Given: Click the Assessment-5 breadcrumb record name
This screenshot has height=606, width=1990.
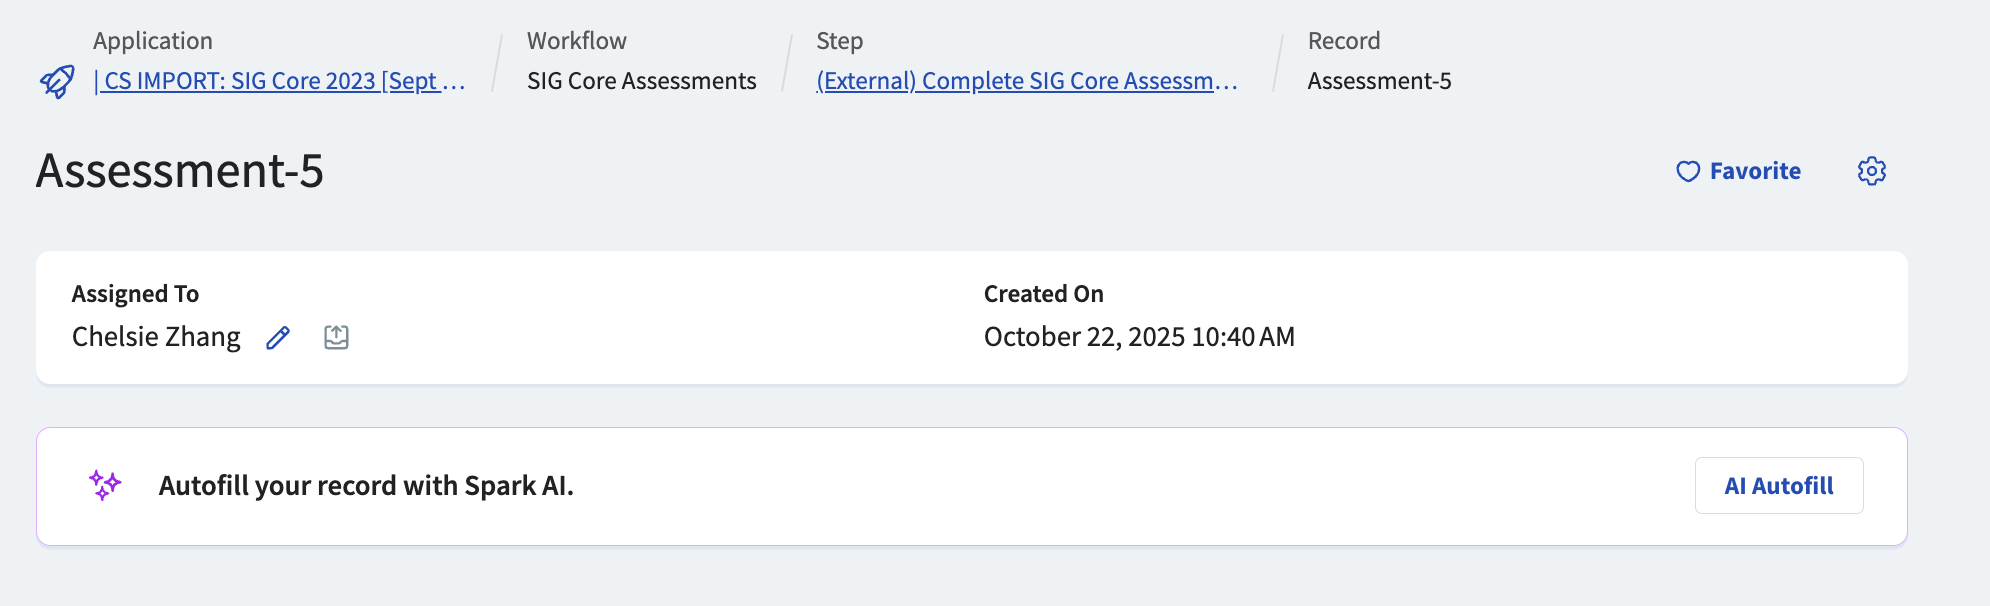Looking at the screenshot, I should pyautogui.click(x=1379, y=81).
